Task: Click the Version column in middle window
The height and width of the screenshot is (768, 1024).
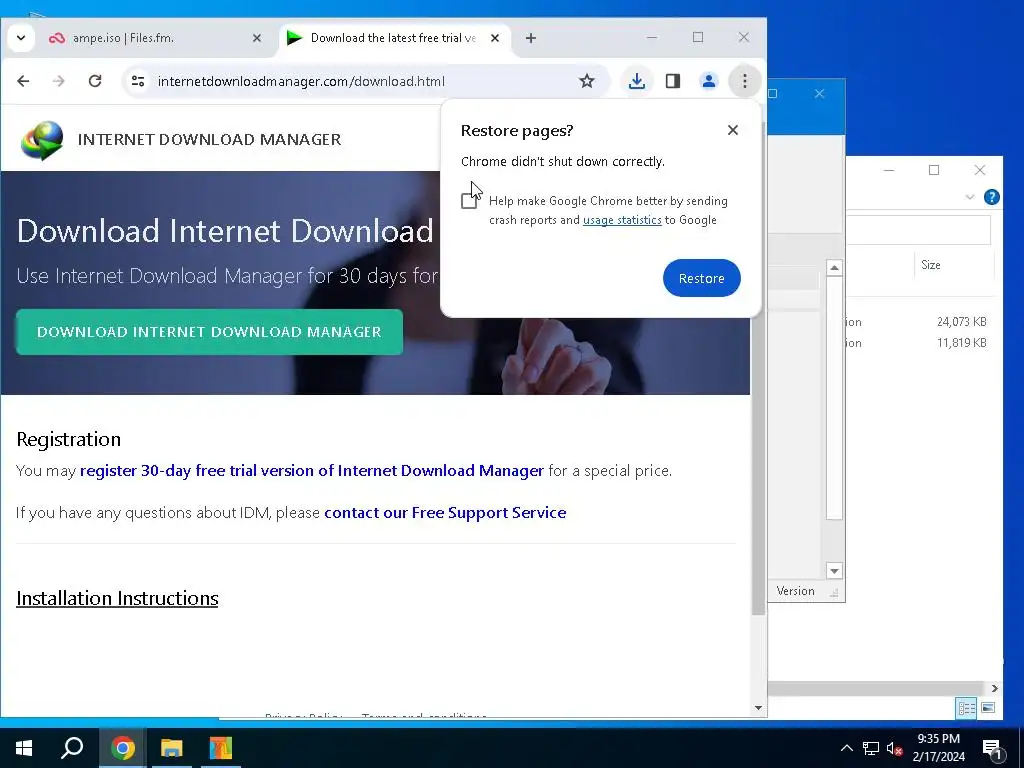Action: pos(795,591)
